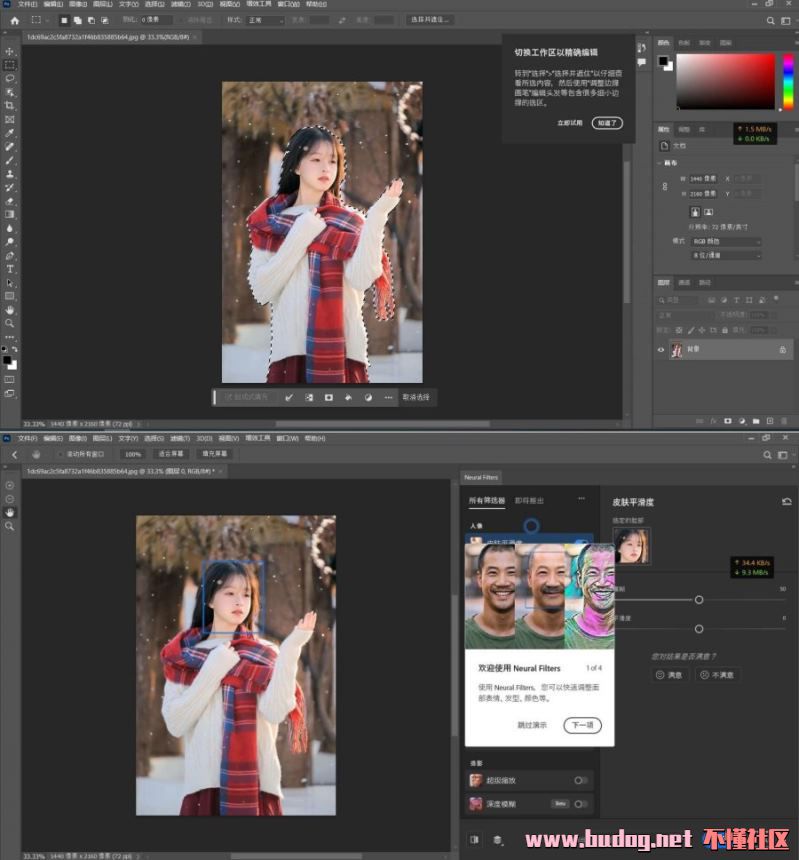This screenshot has width=799, height=860.
Task: Select subtract from selection mode
Action: tap(91, 20)
